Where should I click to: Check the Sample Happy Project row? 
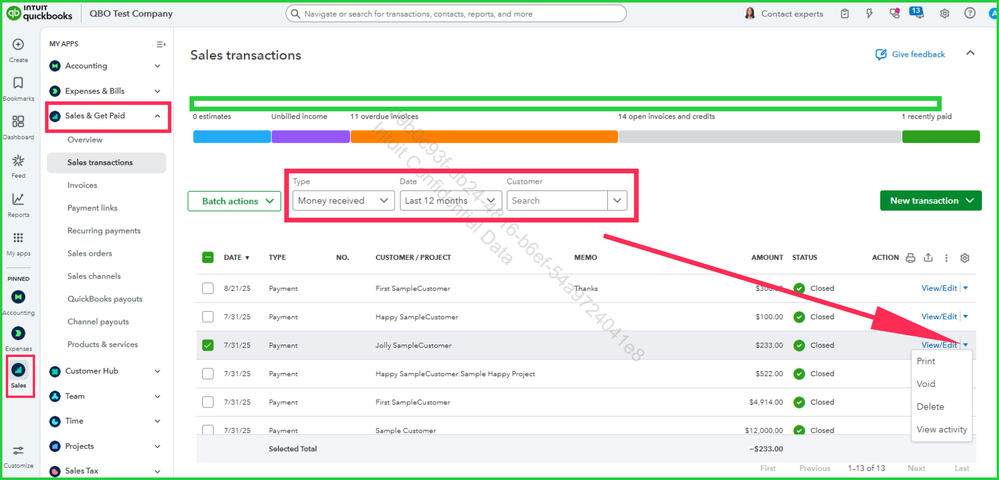208,374
